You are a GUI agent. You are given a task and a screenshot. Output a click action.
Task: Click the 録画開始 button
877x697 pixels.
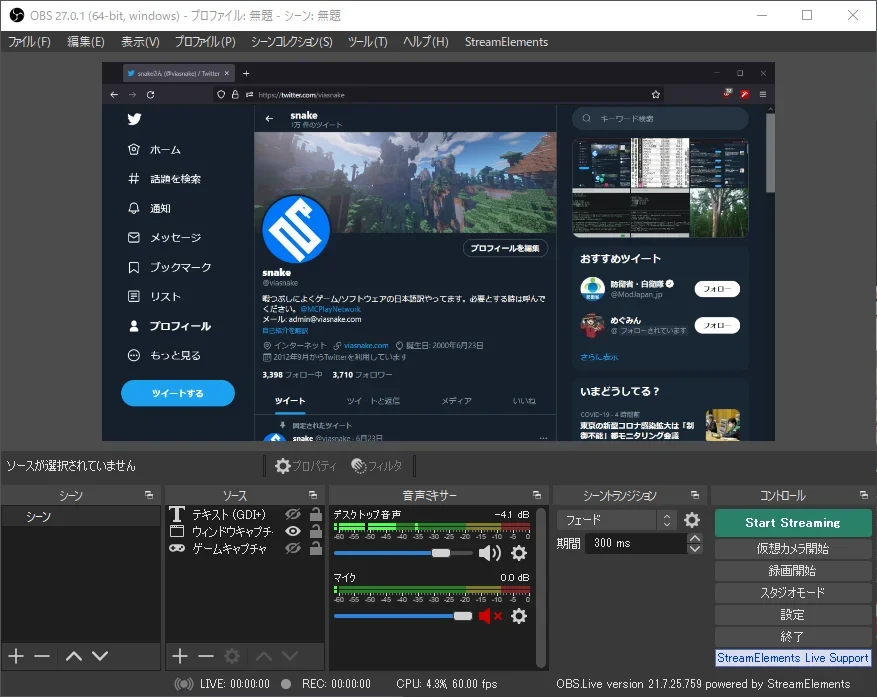point(793,571)
